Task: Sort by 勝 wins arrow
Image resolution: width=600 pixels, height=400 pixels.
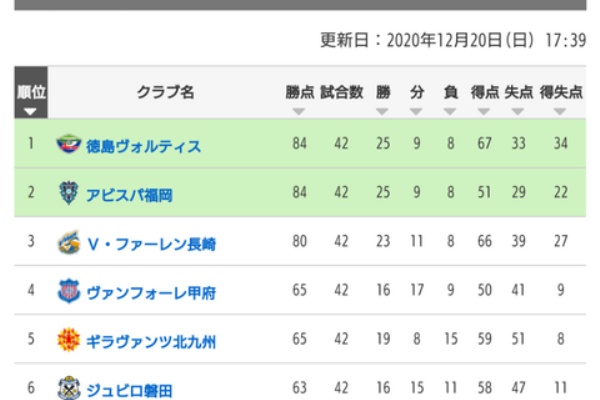Action: 382,111
